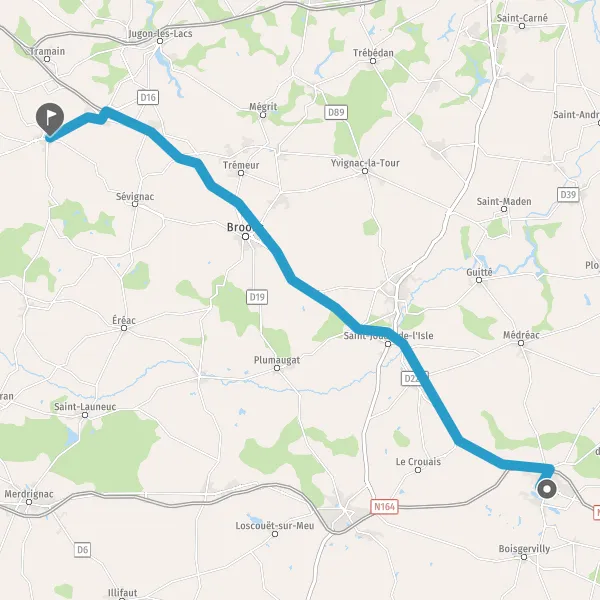The image size is (600, 600).
Task: Select the Le Crouais town marker
Action: (x=418, y=470)
